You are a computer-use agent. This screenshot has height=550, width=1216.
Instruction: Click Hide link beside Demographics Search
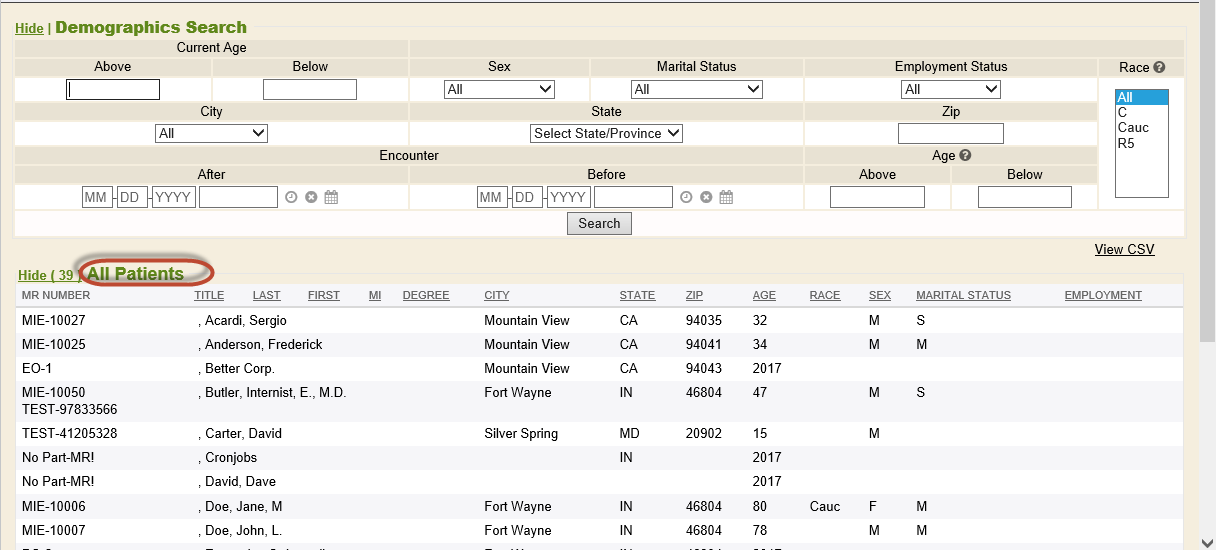coord(29,28)
